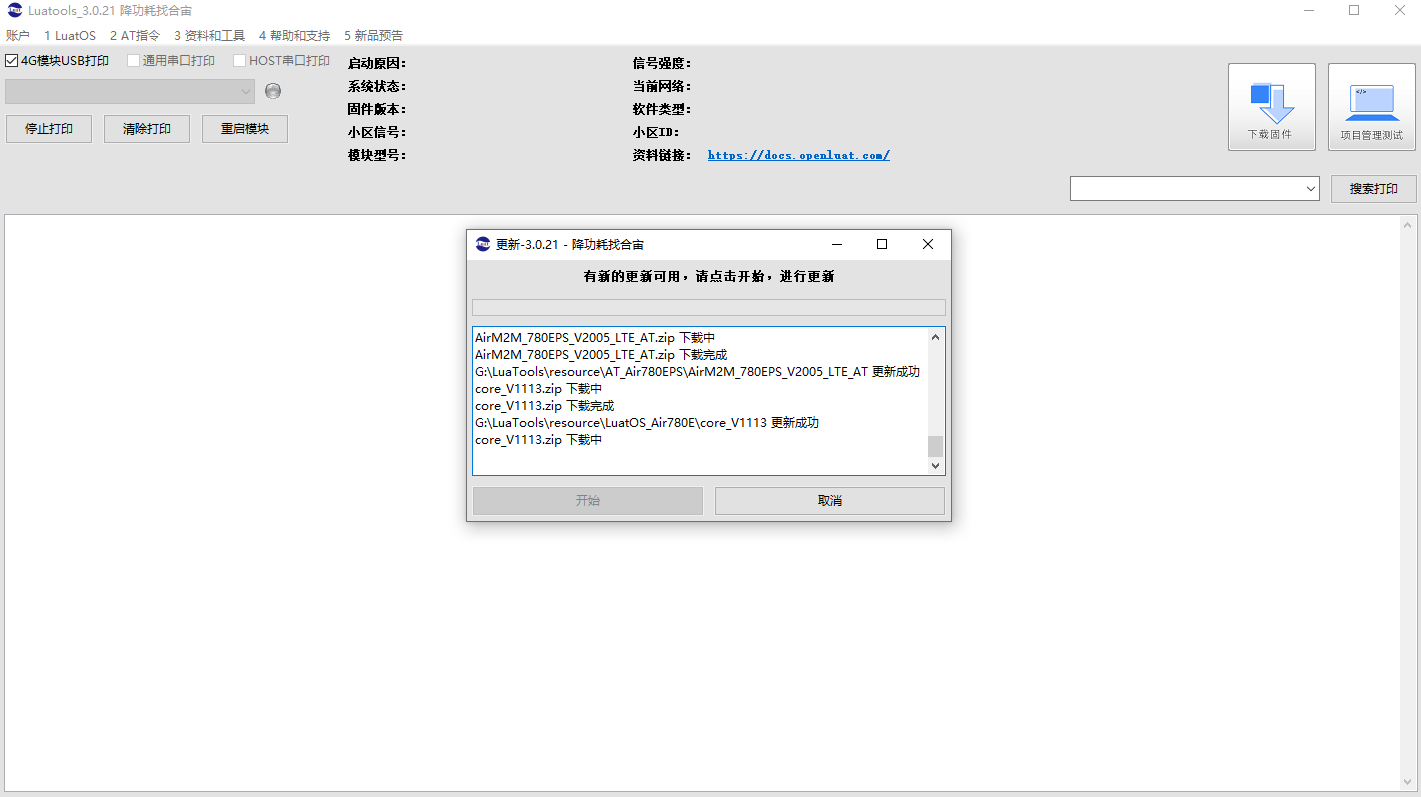Open 项目管理测试 project management icon
Viewport: 1421px width, 797px height.
[x=1371, y=106]
